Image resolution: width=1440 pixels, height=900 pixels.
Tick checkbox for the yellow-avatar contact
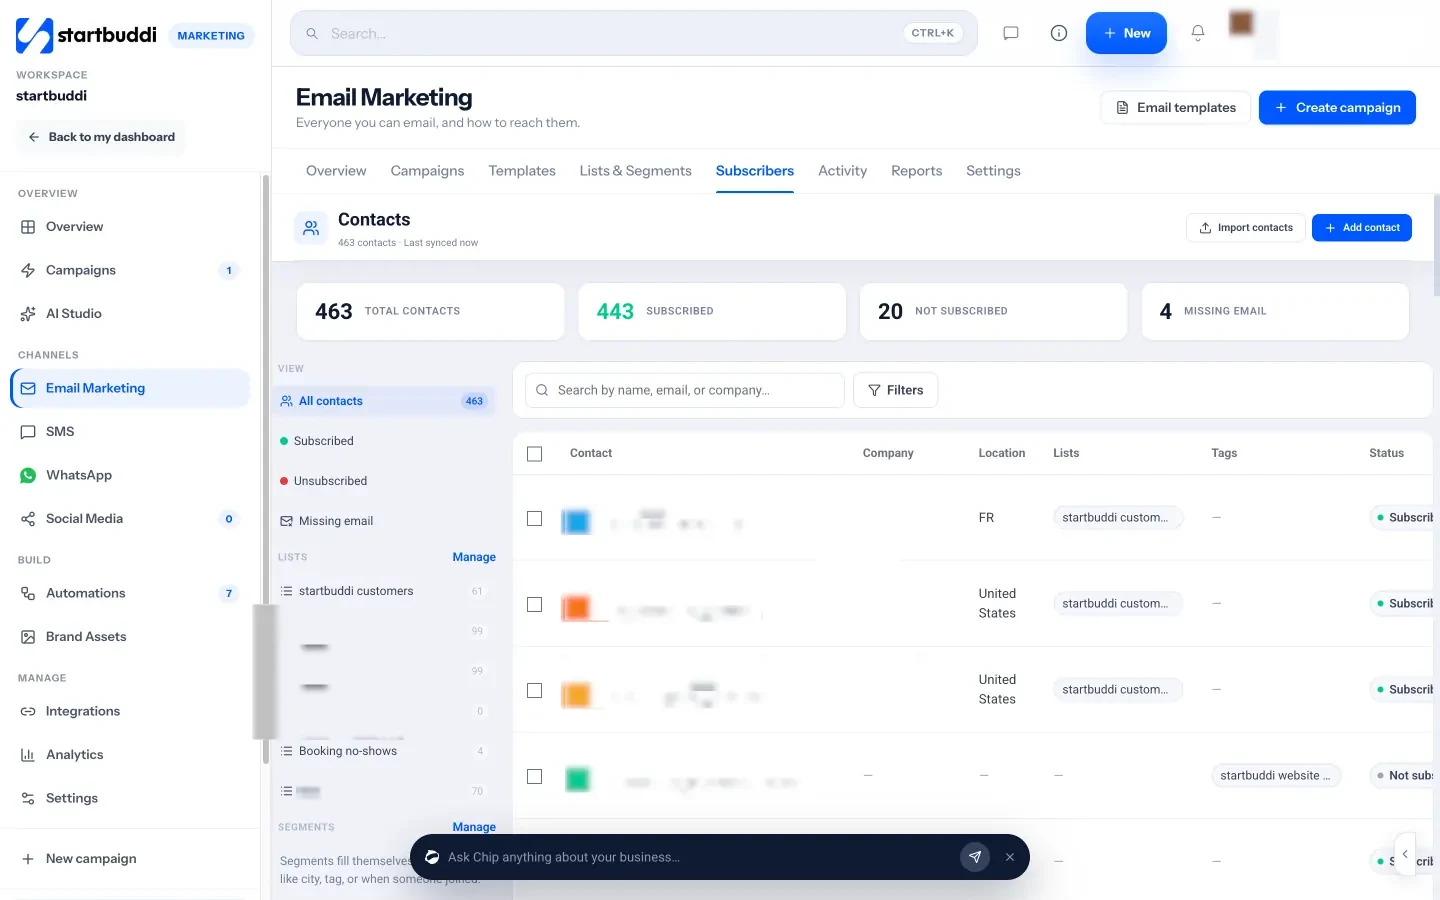click(535, 690)
